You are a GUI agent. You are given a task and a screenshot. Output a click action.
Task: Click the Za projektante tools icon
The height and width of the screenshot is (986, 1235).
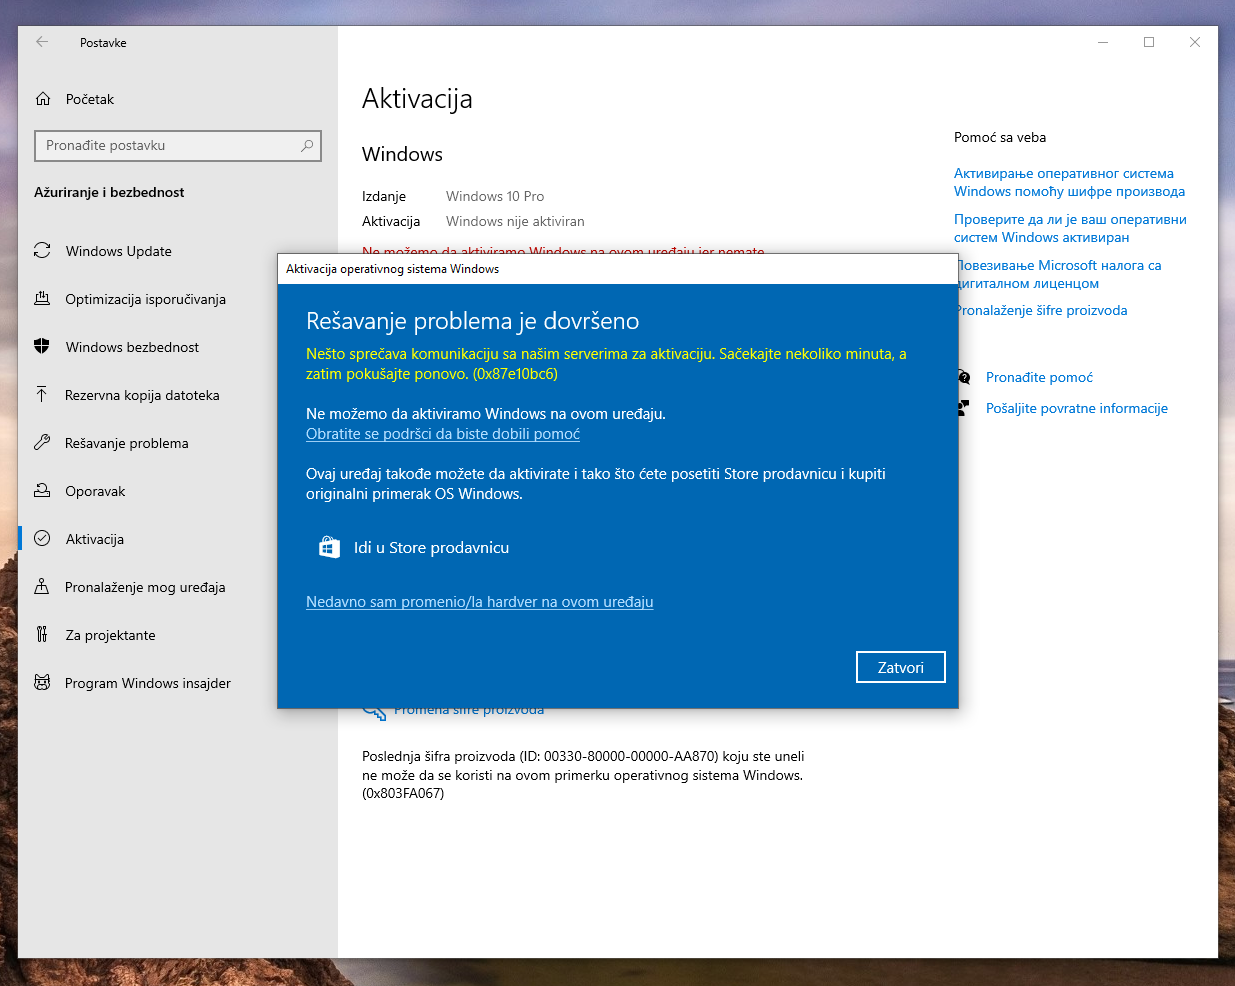pos(42,635)
